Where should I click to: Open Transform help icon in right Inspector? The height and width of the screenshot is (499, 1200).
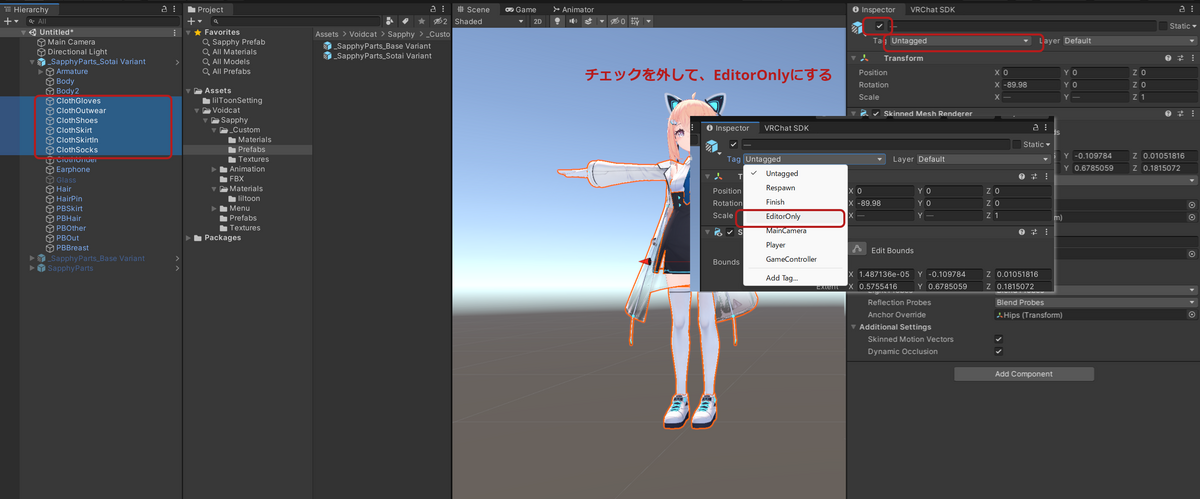click(1167, 58)
